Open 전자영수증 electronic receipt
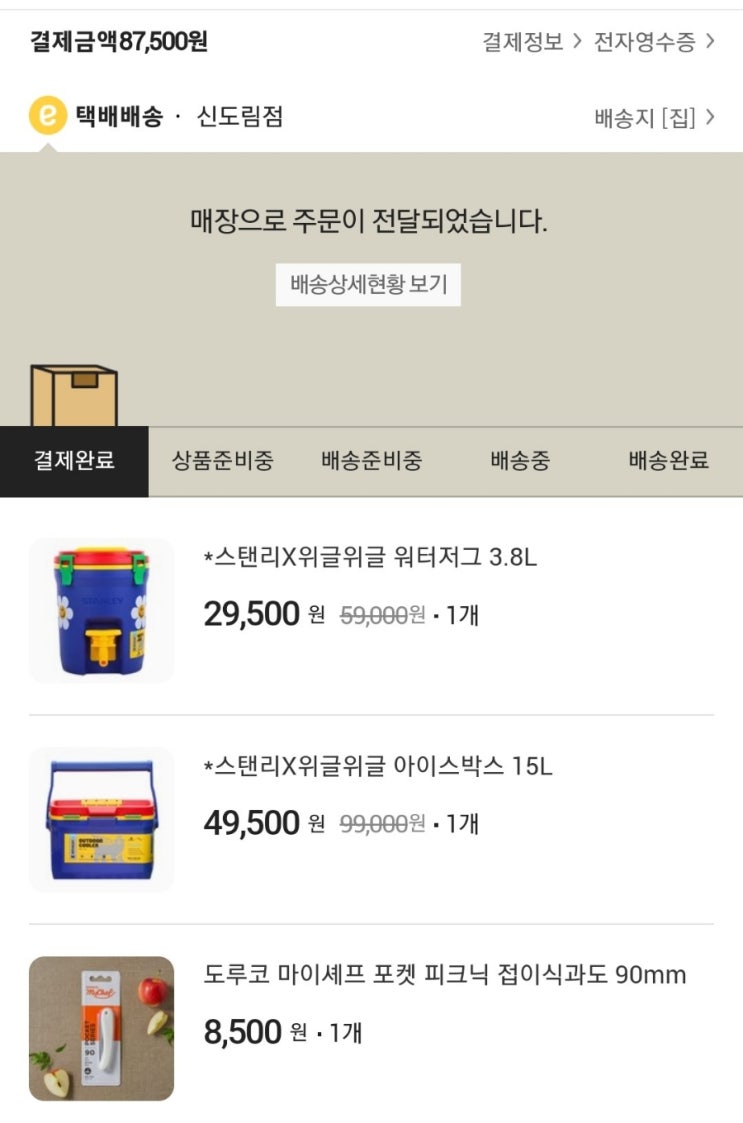This screenshot has height=1123, width=743. tap(644, 42)
